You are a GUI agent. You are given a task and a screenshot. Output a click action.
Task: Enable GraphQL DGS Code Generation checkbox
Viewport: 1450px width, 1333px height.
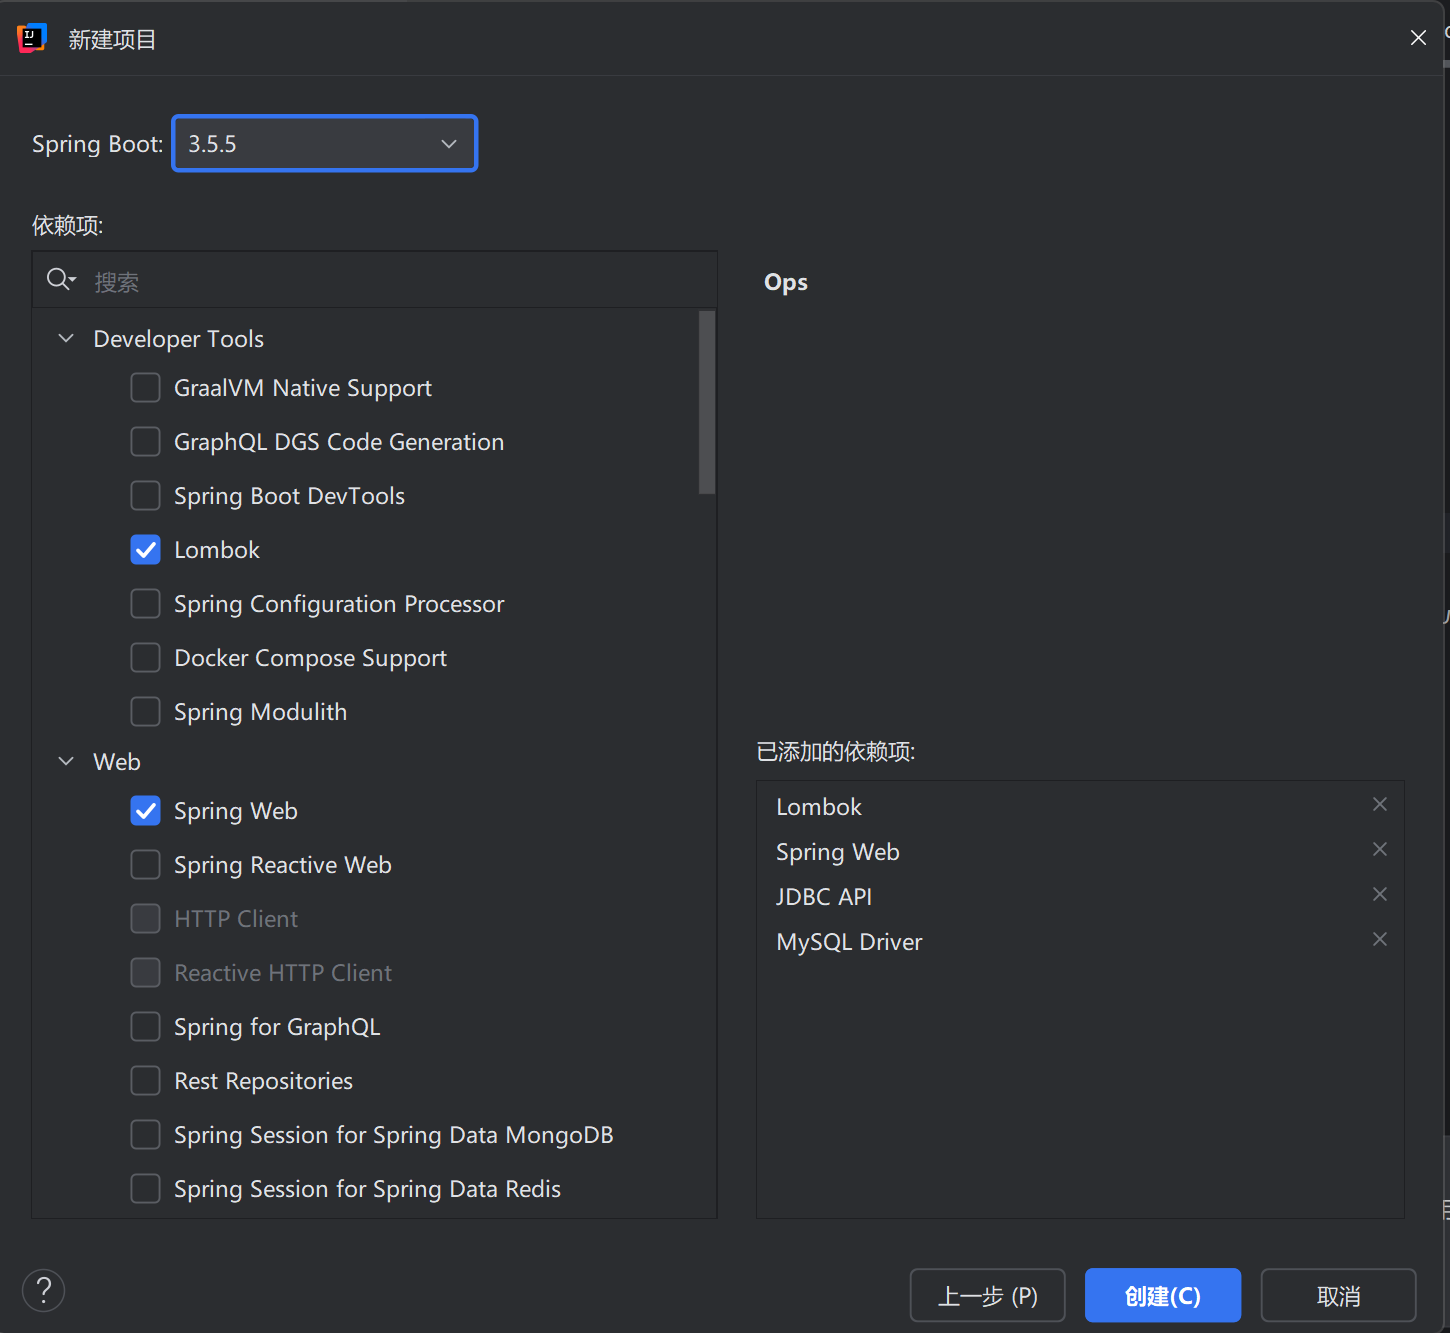click(x=145, y=441)
